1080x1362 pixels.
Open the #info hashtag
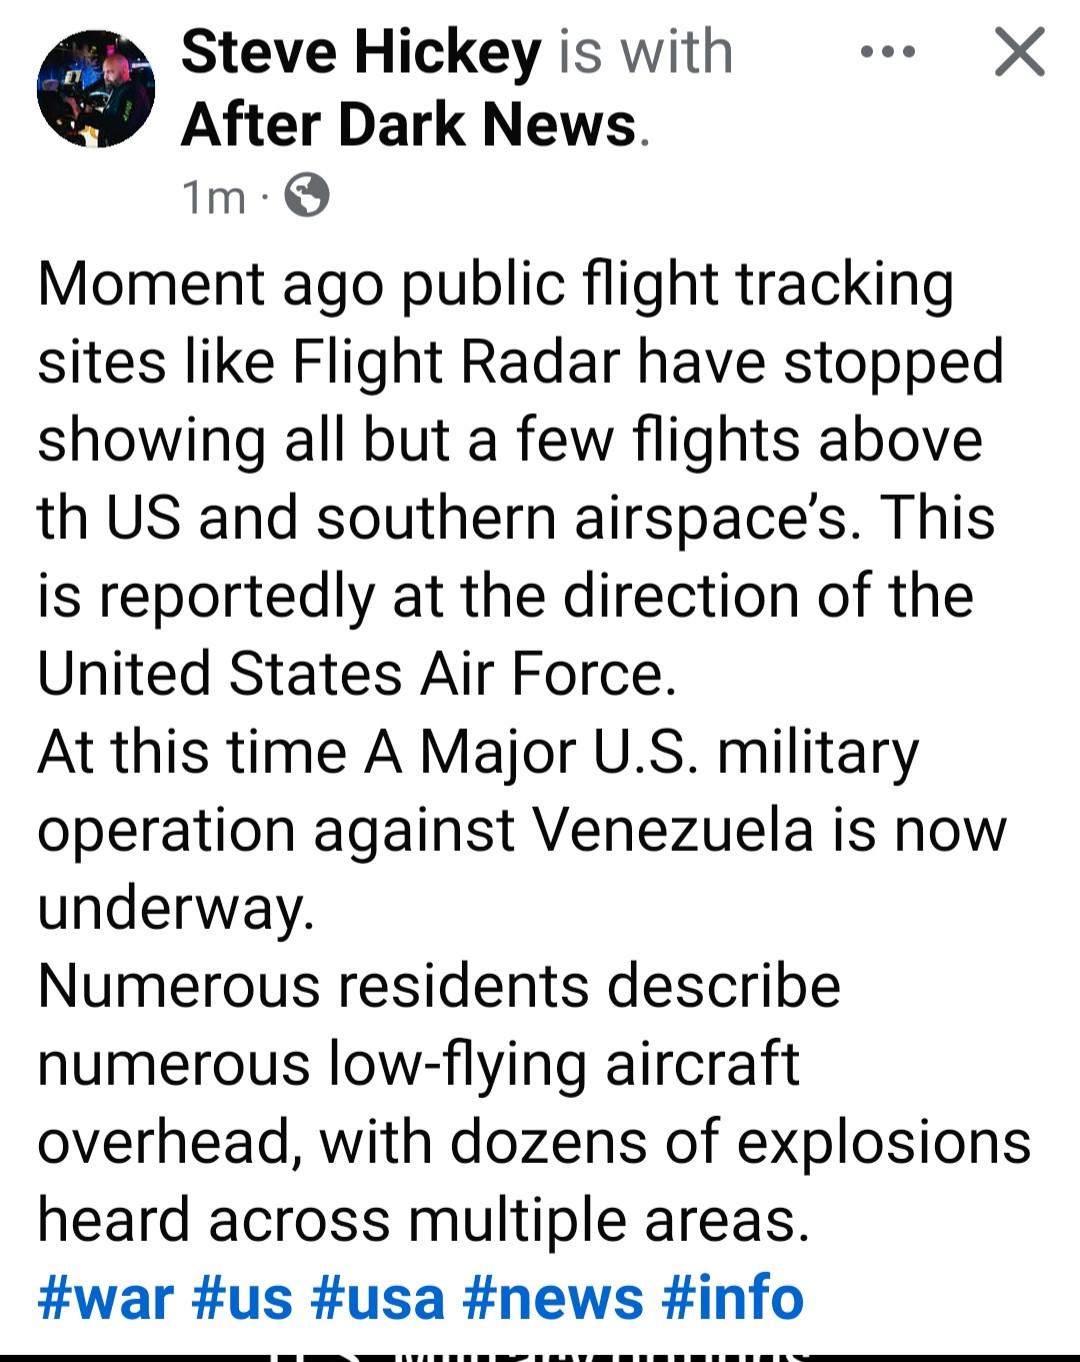(732, 1298)
